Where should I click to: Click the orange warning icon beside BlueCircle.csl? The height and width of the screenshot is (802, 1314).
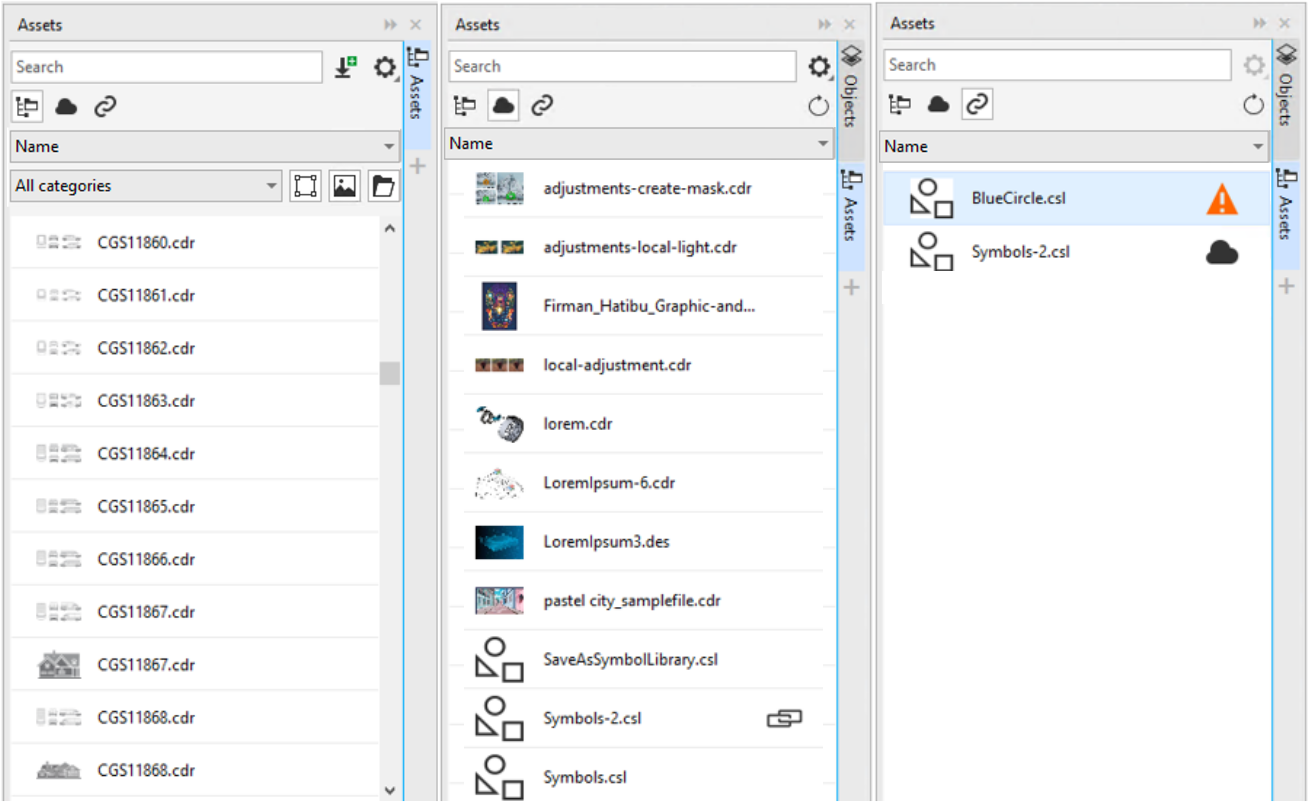coord(1221,200)
